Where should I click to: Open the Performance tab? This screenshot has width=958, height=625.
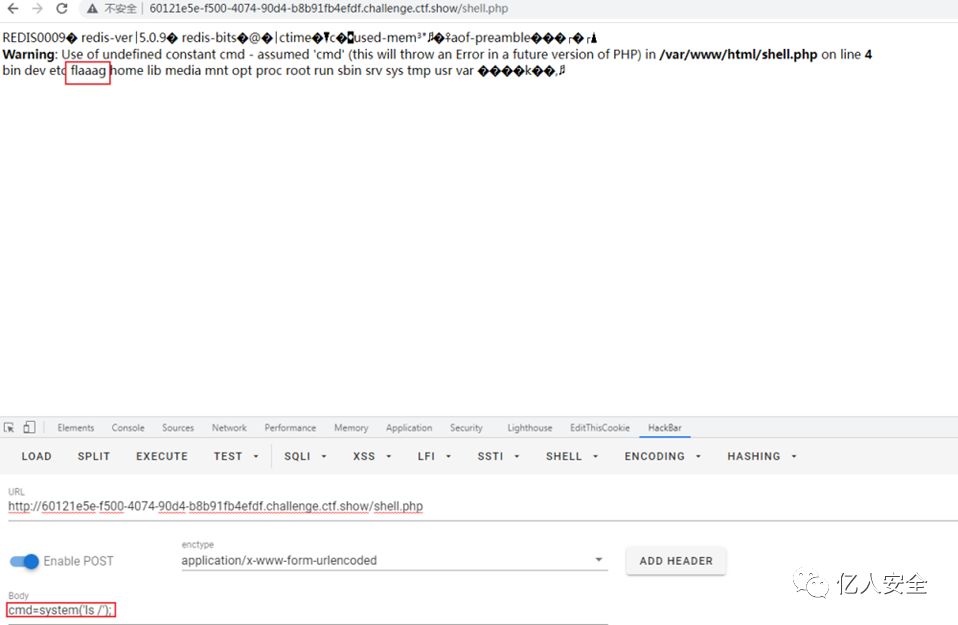(290, 428)
